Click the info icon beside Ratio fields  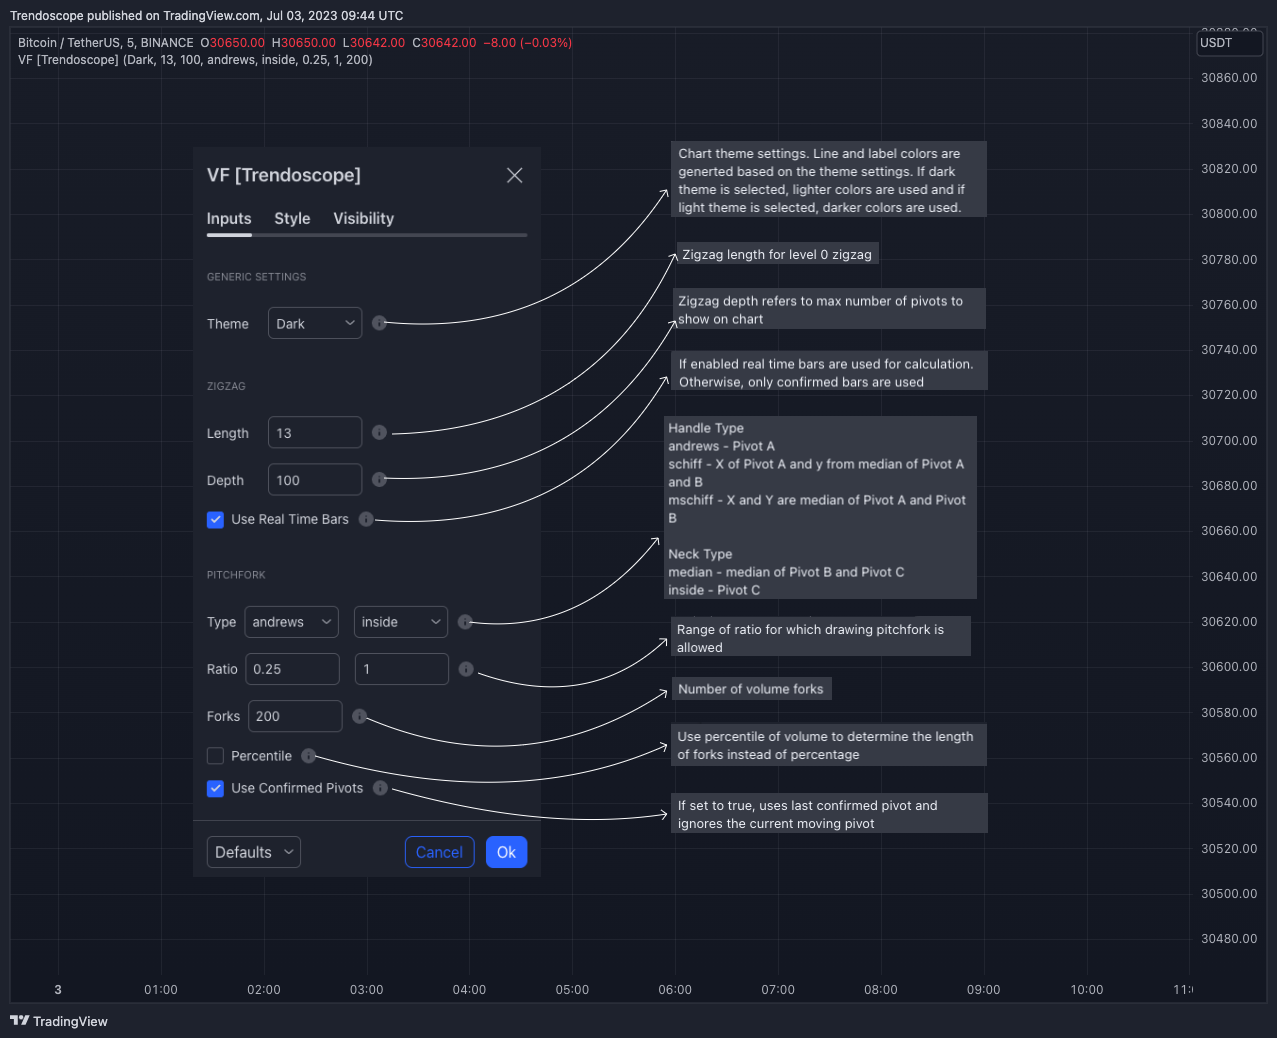[x=466, y=669]
